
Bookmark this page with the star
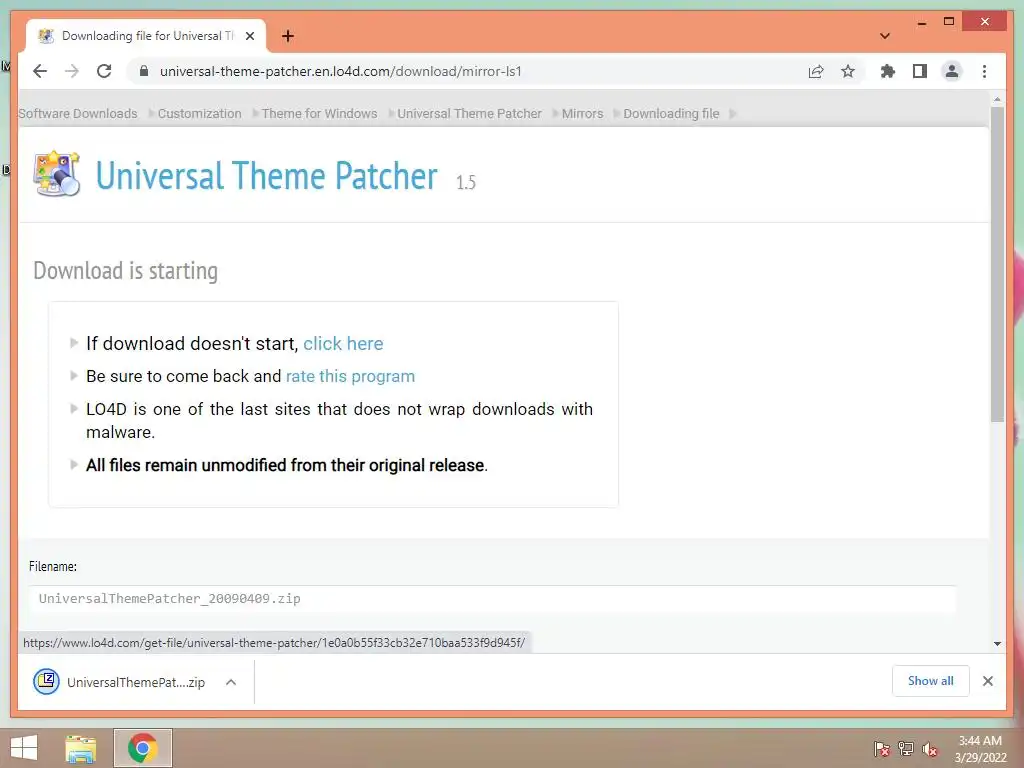[x=848, y=71]
